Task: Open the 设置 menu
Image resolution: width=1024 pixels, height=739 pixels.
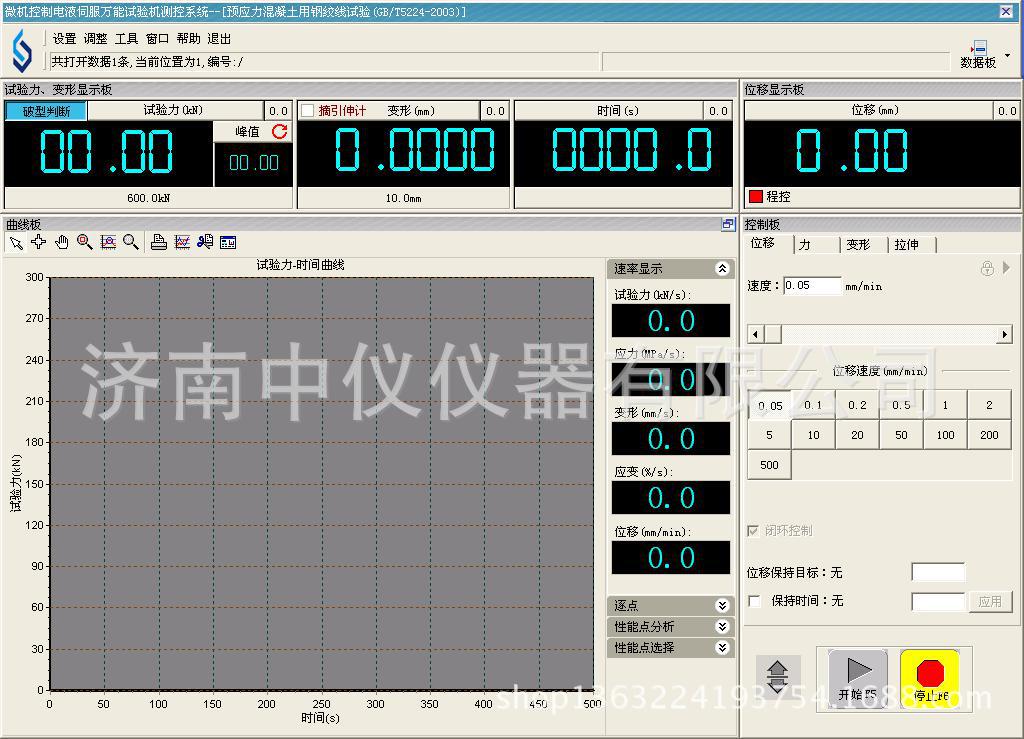Action: 62,39
